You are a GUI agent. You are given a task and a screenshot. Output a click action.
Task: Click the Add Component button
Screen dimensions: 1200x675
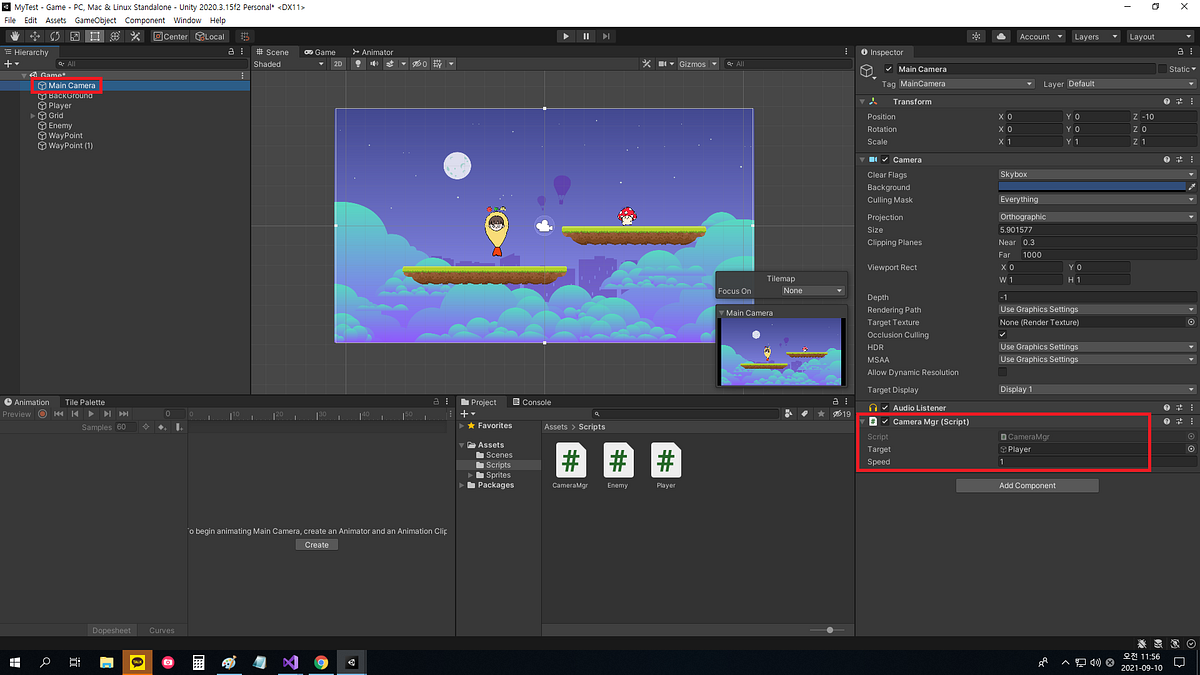pyautogui.click(x=1026, y=485)
